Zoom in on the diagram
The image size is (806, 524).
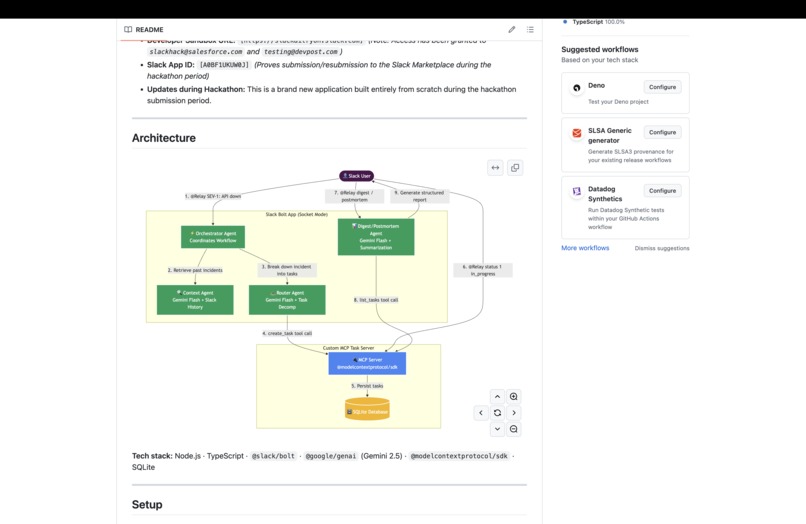(514, 396)
